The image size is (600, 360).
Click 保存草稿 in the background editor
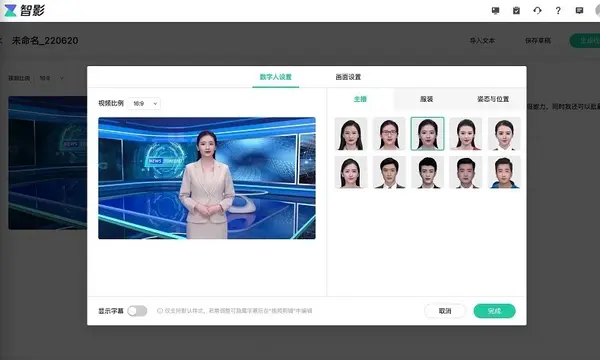click(538, 41)
